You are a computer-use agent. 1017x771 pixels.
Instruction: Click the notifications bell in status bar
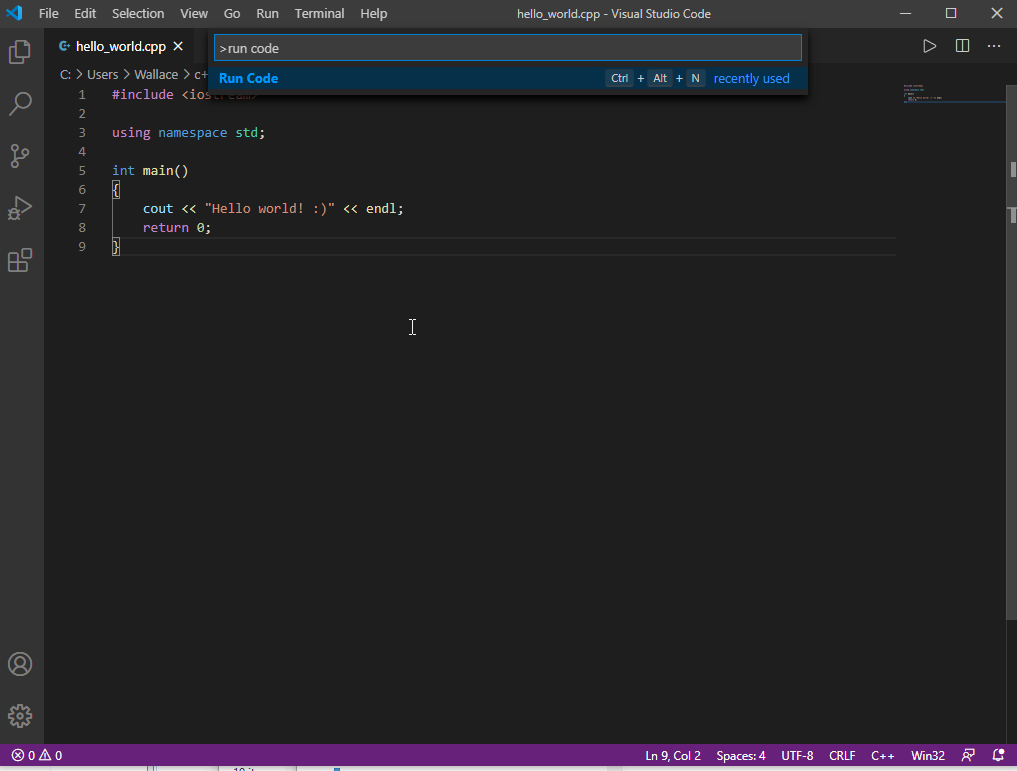pyautogui.click(x=998, y=756)
